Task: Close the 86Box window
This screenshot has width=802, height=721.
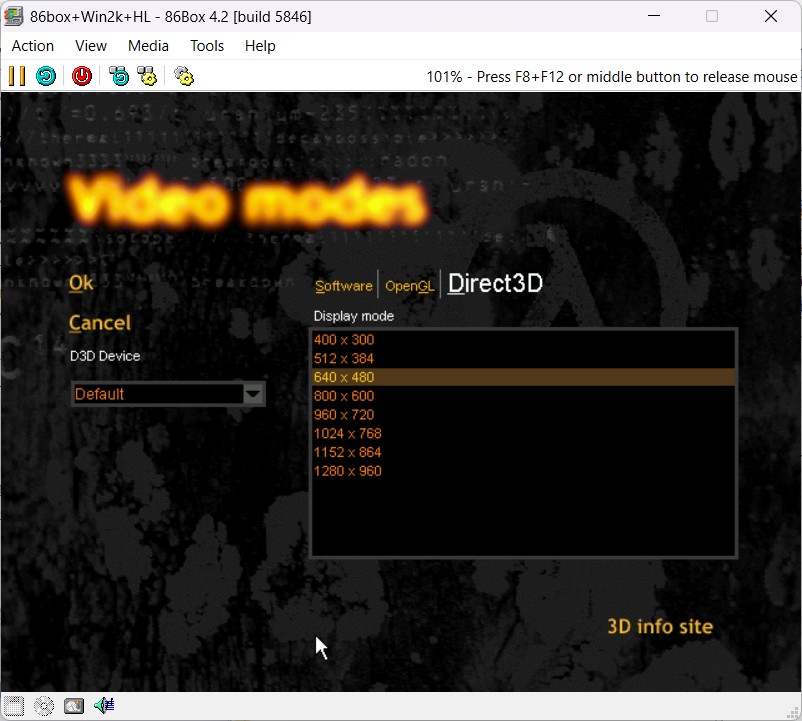Action: click(x=771, y=16)
